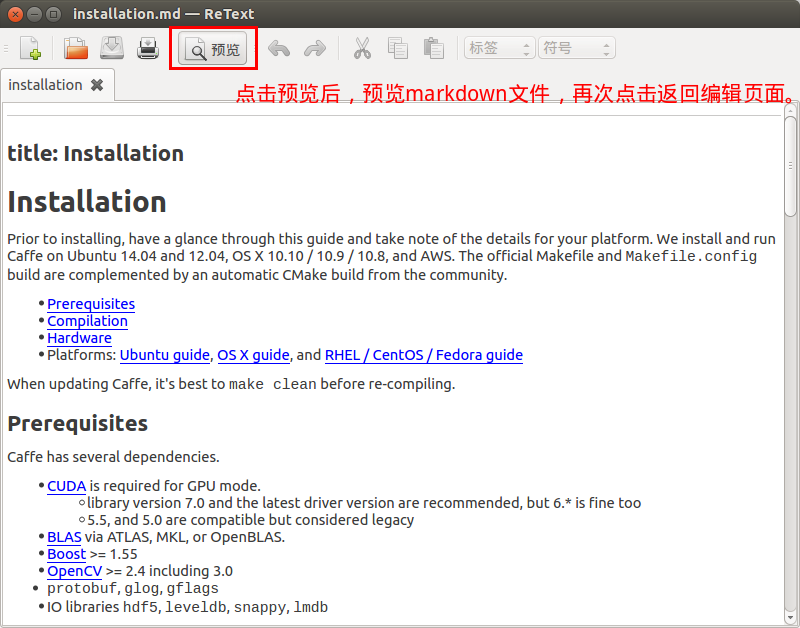Screen dimensions: 800x628
Task: Click the scrollbar up arrow
Action: [790, 109]
